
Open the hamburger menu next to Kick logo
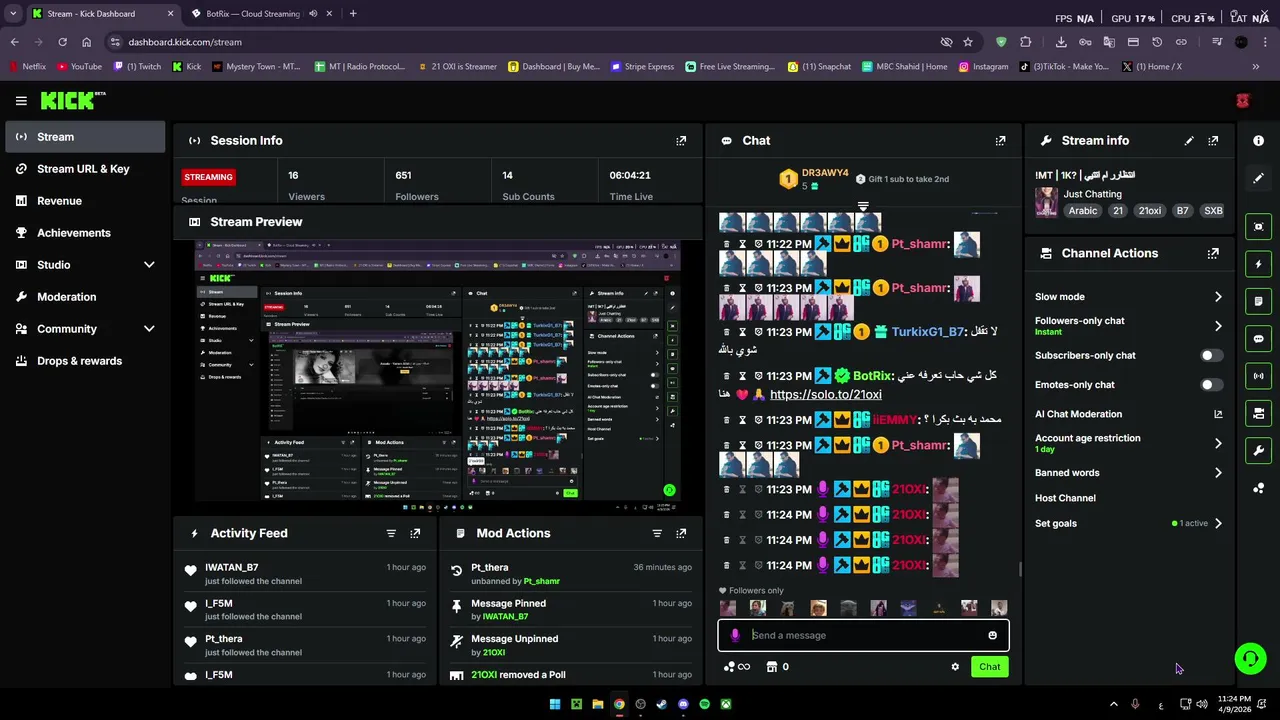click(x=21, y=100)
